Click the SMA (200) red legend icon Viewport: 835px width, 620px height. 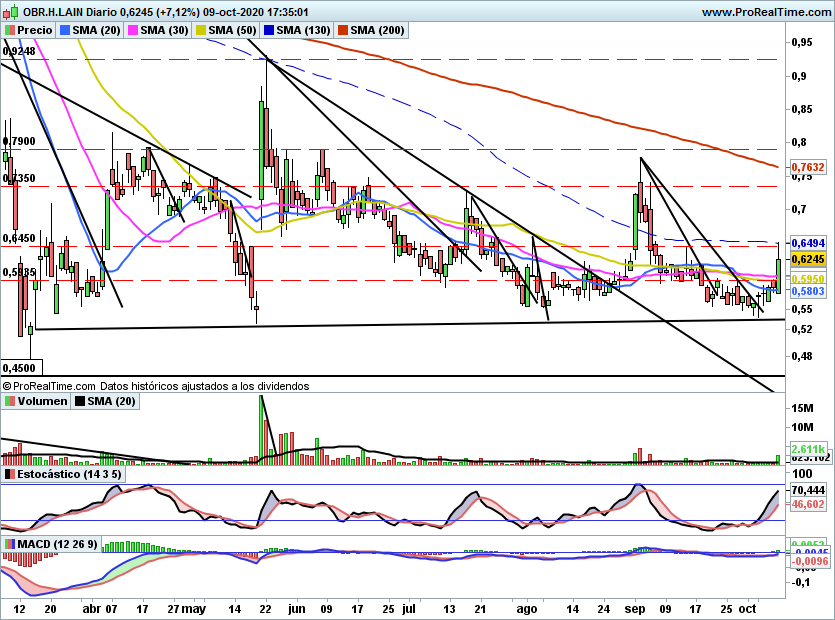(342, 30)
